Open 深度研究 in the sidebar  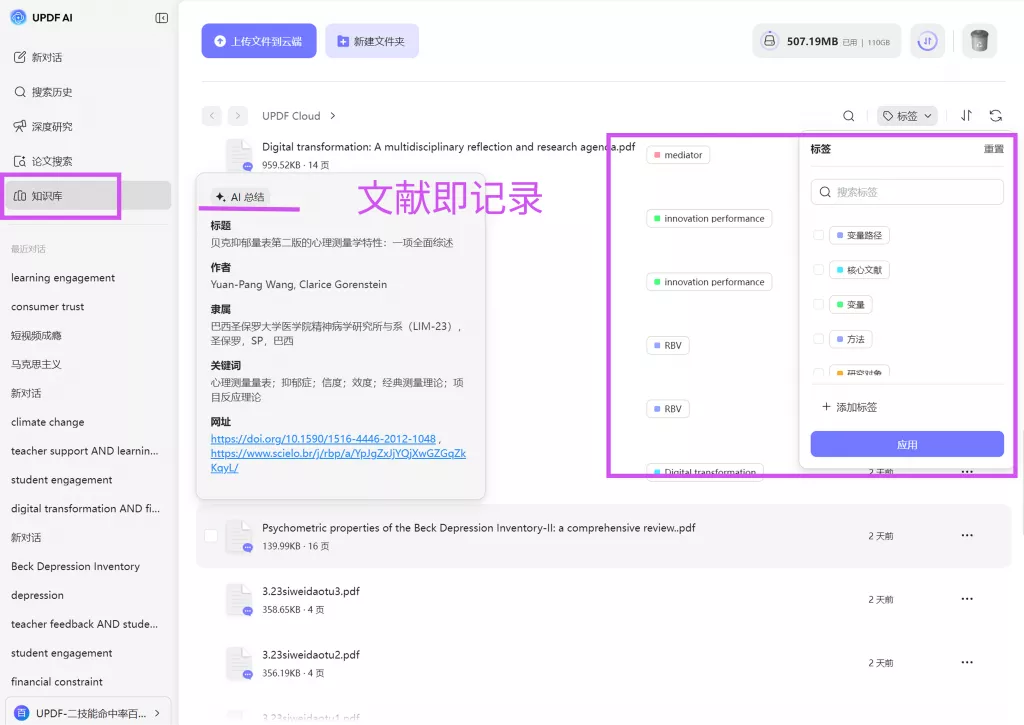52,127
